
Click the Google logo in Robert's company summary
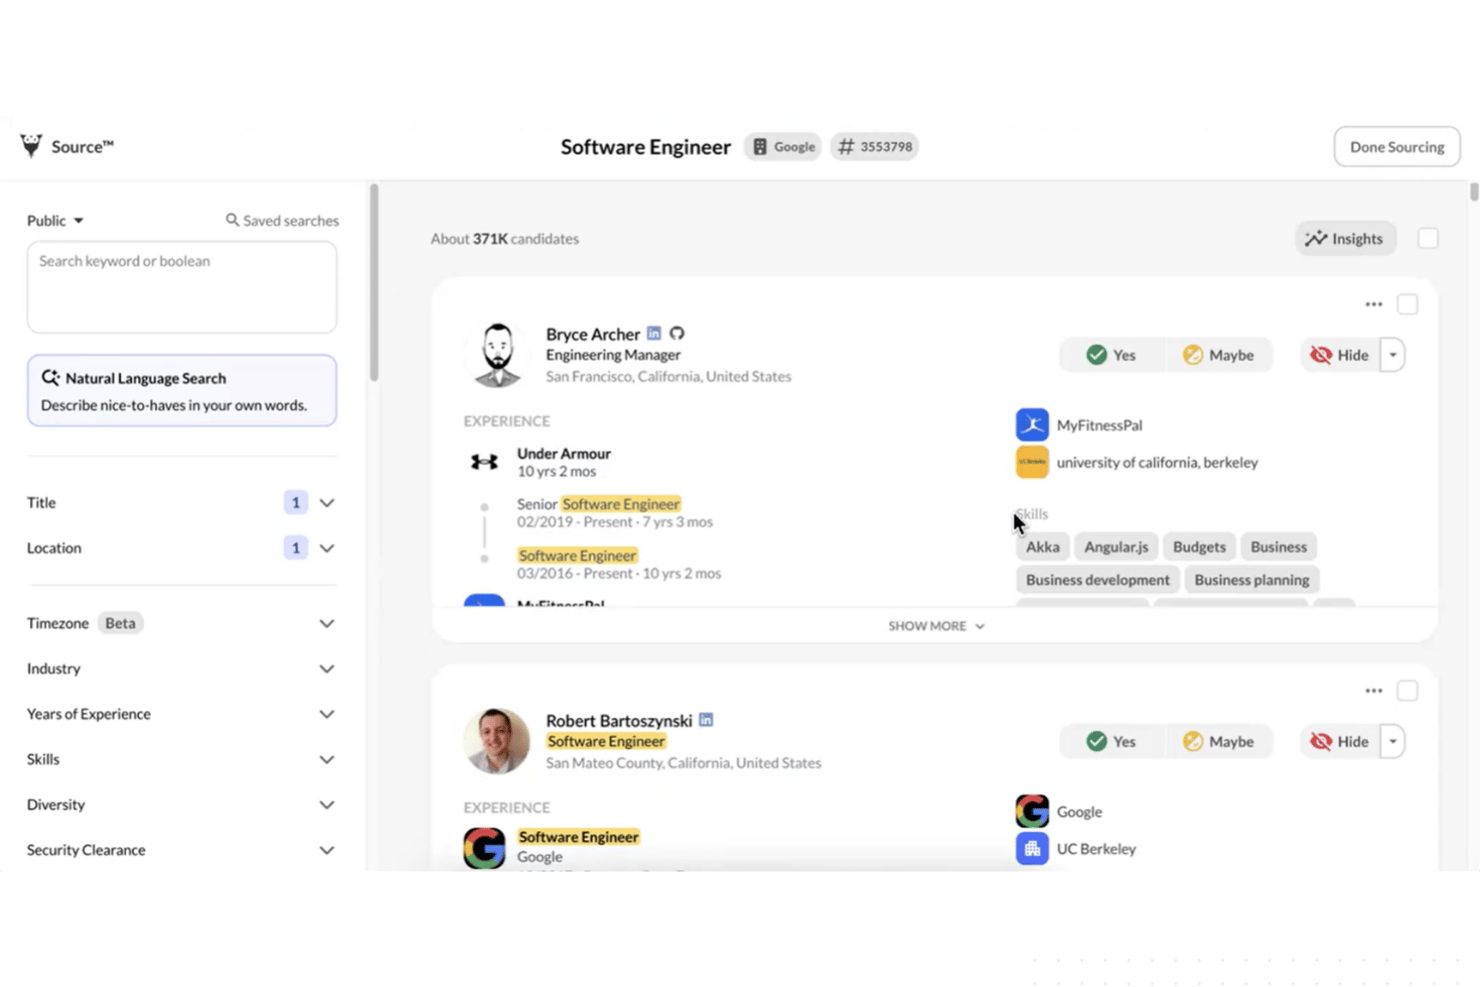pos(1032,811)
